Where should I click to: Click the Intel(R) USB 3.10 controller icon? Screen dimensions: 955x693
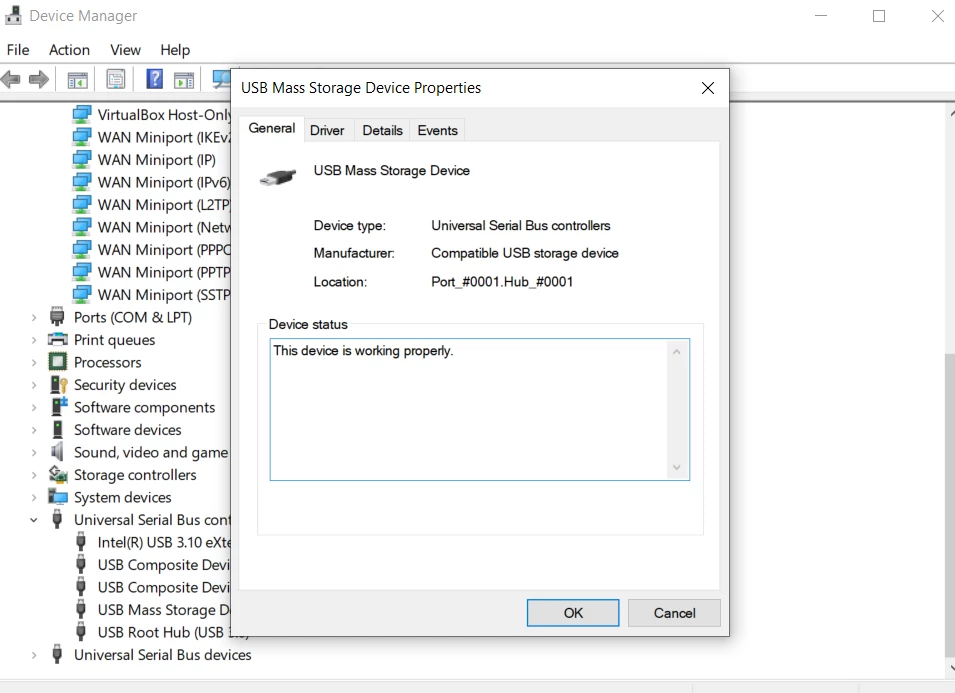(80, 542)
